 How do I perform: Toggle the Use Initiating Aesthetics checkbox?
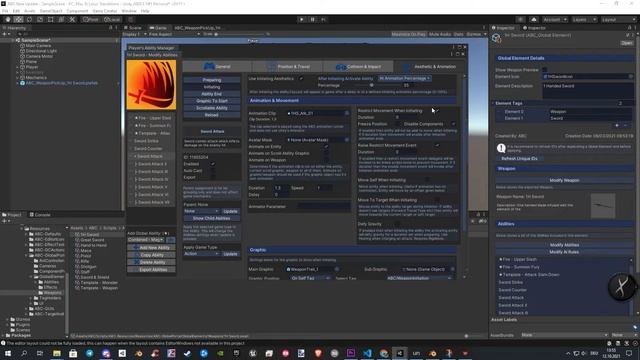(301, 78)
